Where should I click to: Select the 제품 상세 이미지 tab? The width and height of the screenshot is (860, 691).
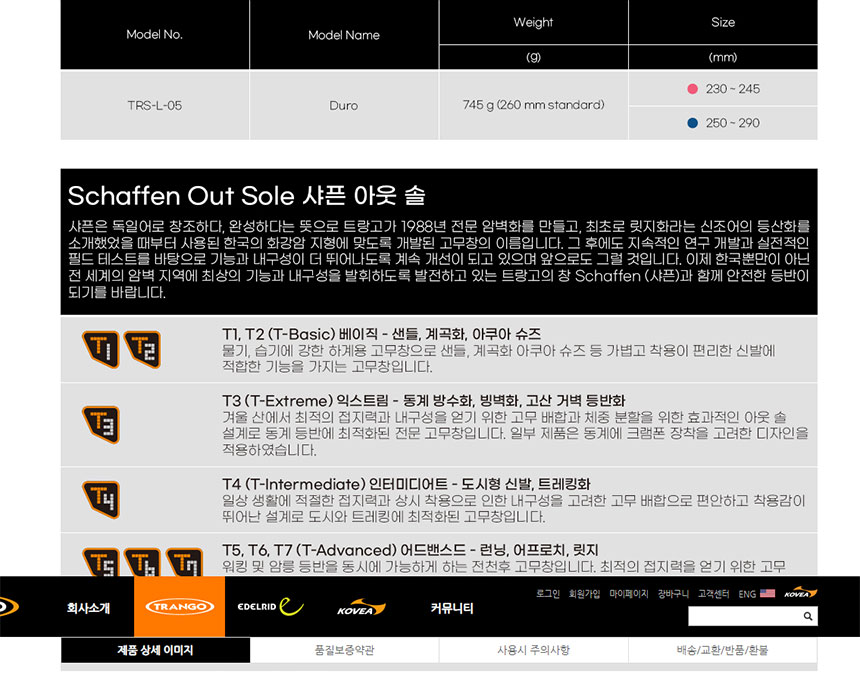(x=155, y=650)
